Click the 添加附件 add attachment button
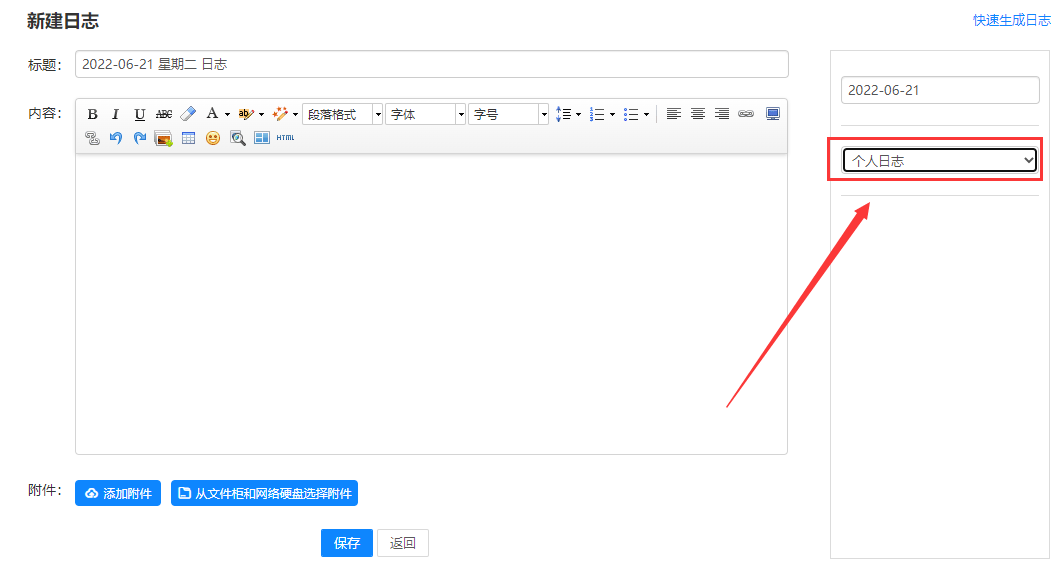Image resolution: width=1060 pixels, height=564 pixels. pos(118,493)
